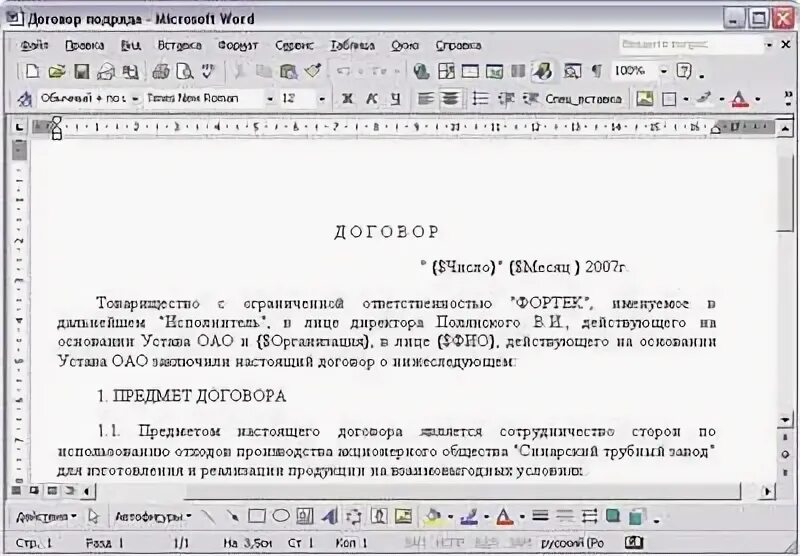Open the styles and formatting pane icon
Viewport: 800px width, 556px height.
pos(24,98)
